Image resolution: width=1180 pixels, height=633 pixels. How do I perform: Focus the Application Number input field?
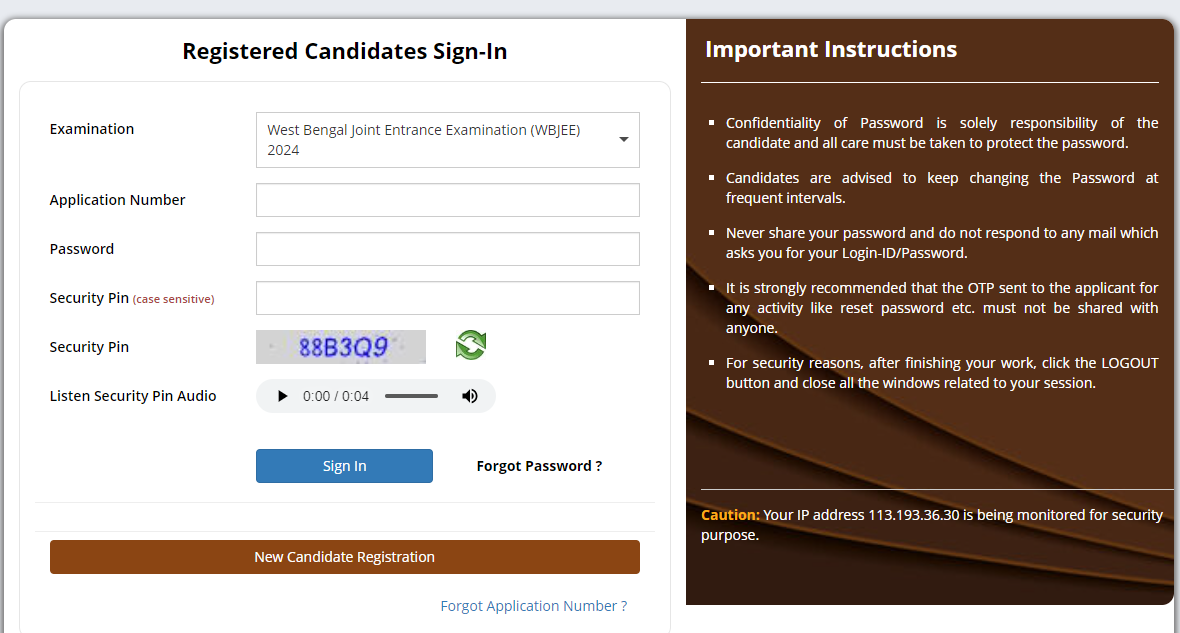tap(447, 200)
